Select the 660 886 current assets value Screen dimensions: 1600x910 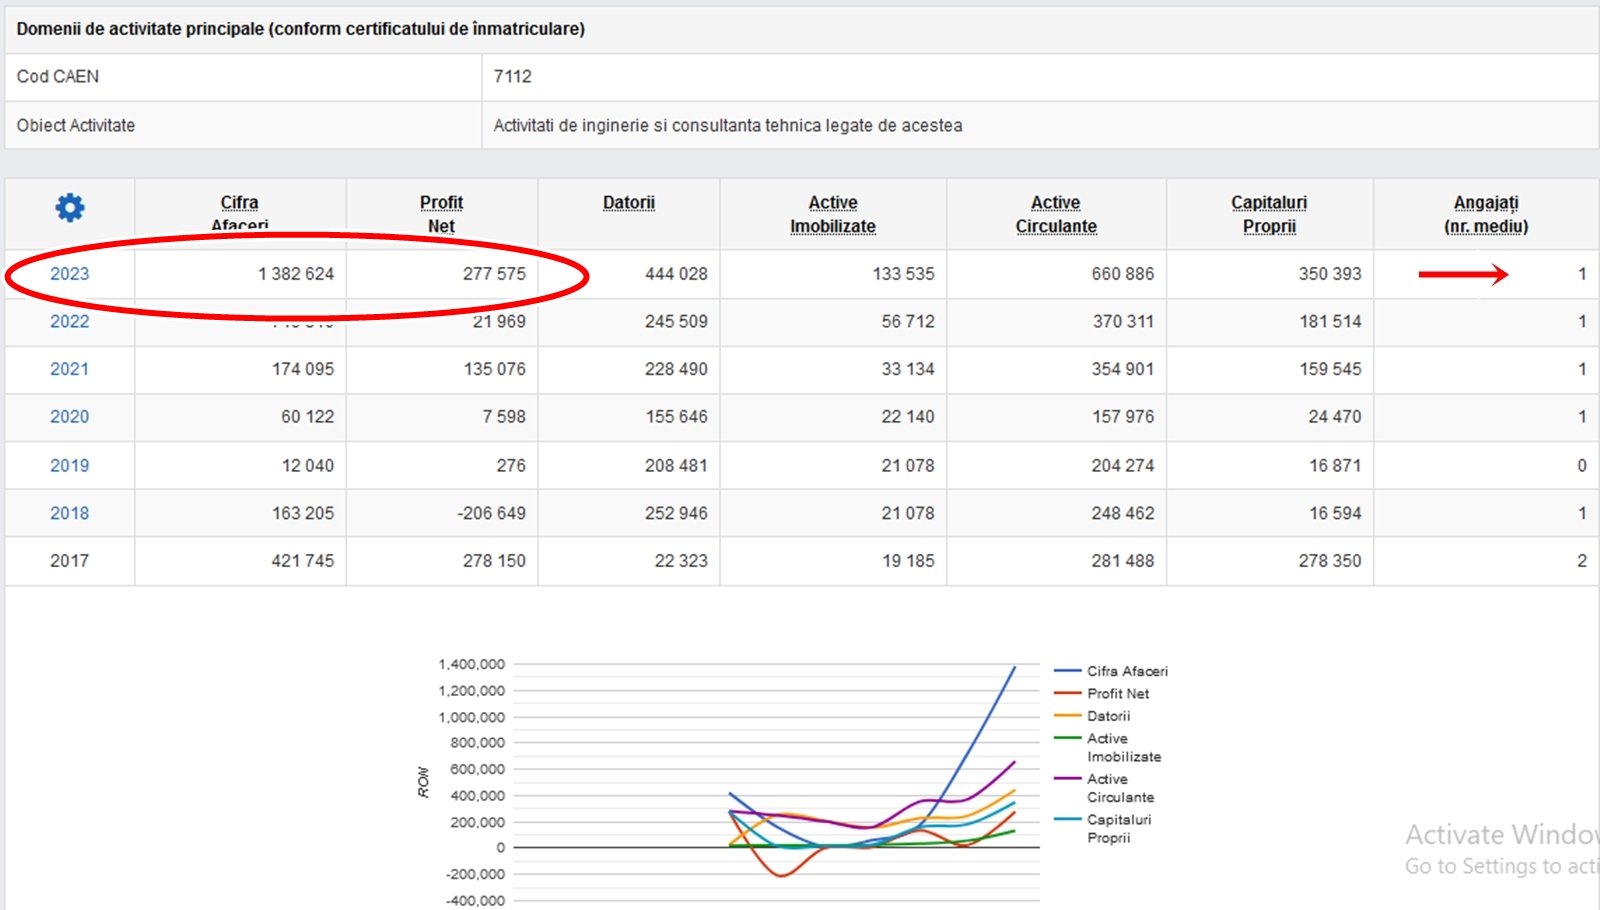pyautogui.click(x=1123, y=274)
